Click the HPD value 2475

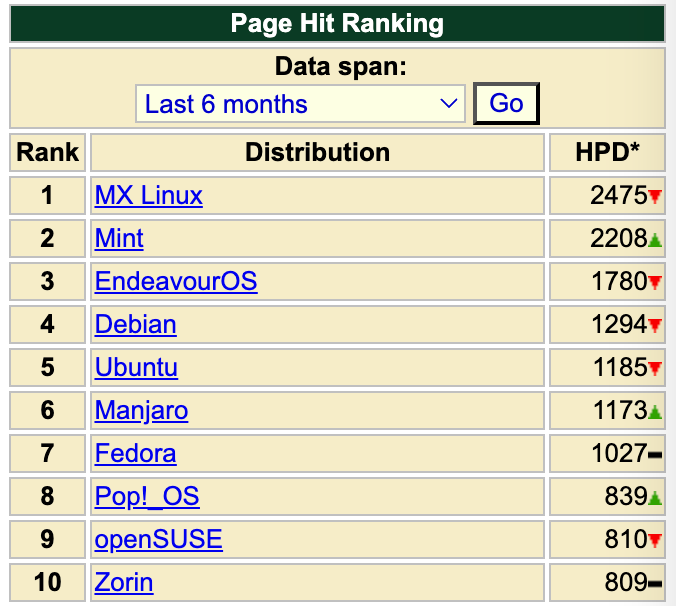619,195
